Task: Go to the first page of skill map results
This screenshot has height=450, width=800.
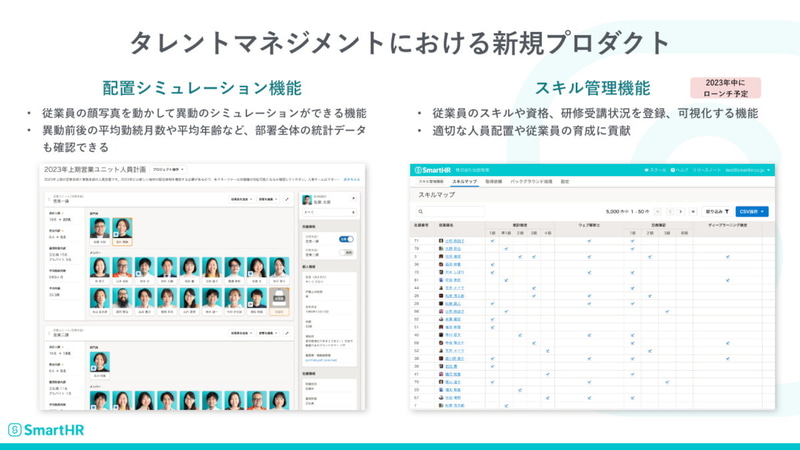Action: pyautogui.click(x=658, y=211)
